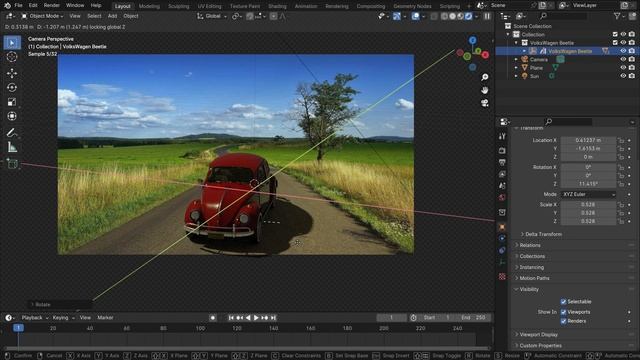The width and height of the screenshot is (640, 360).
Task: Click the outliner filter funnel icon
Action: [x=617, y=16]
